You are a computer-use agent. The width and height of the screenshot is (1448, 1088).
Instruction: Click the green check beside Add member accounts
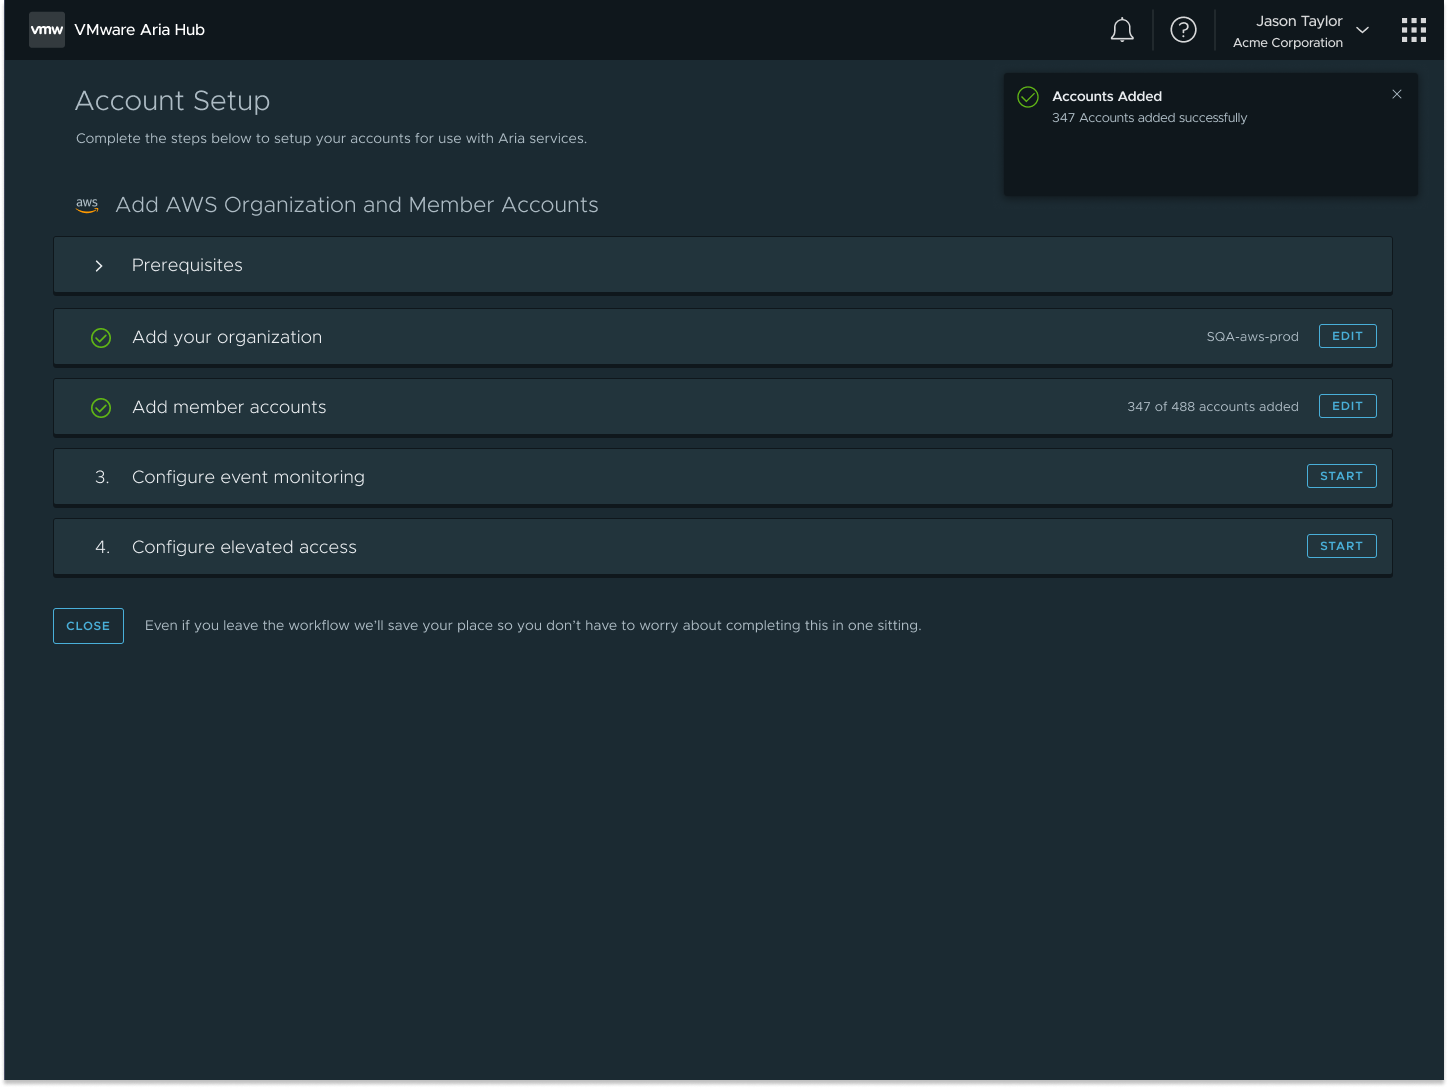point(101,408)
